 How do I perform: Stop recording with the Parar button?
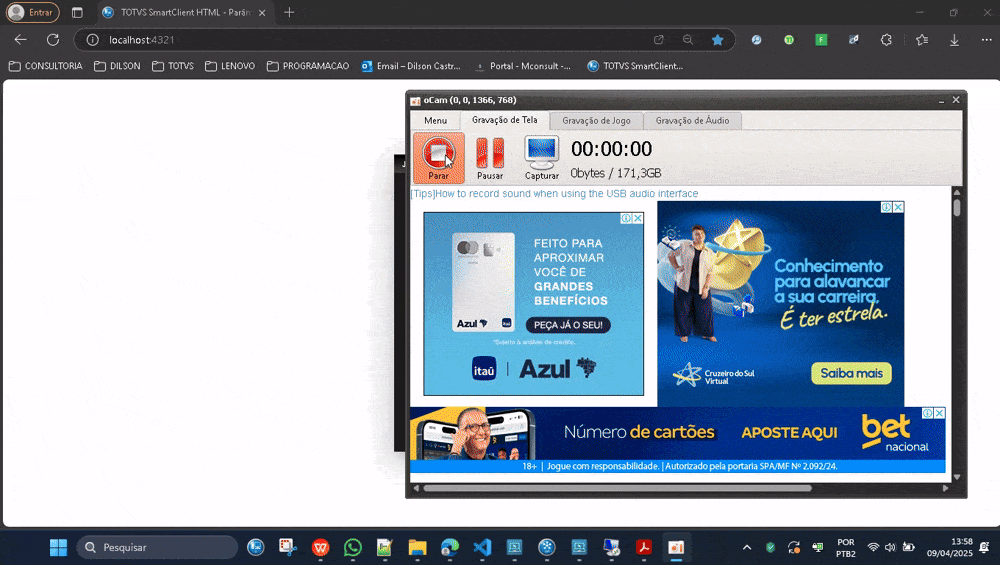(x=438, y=158)
